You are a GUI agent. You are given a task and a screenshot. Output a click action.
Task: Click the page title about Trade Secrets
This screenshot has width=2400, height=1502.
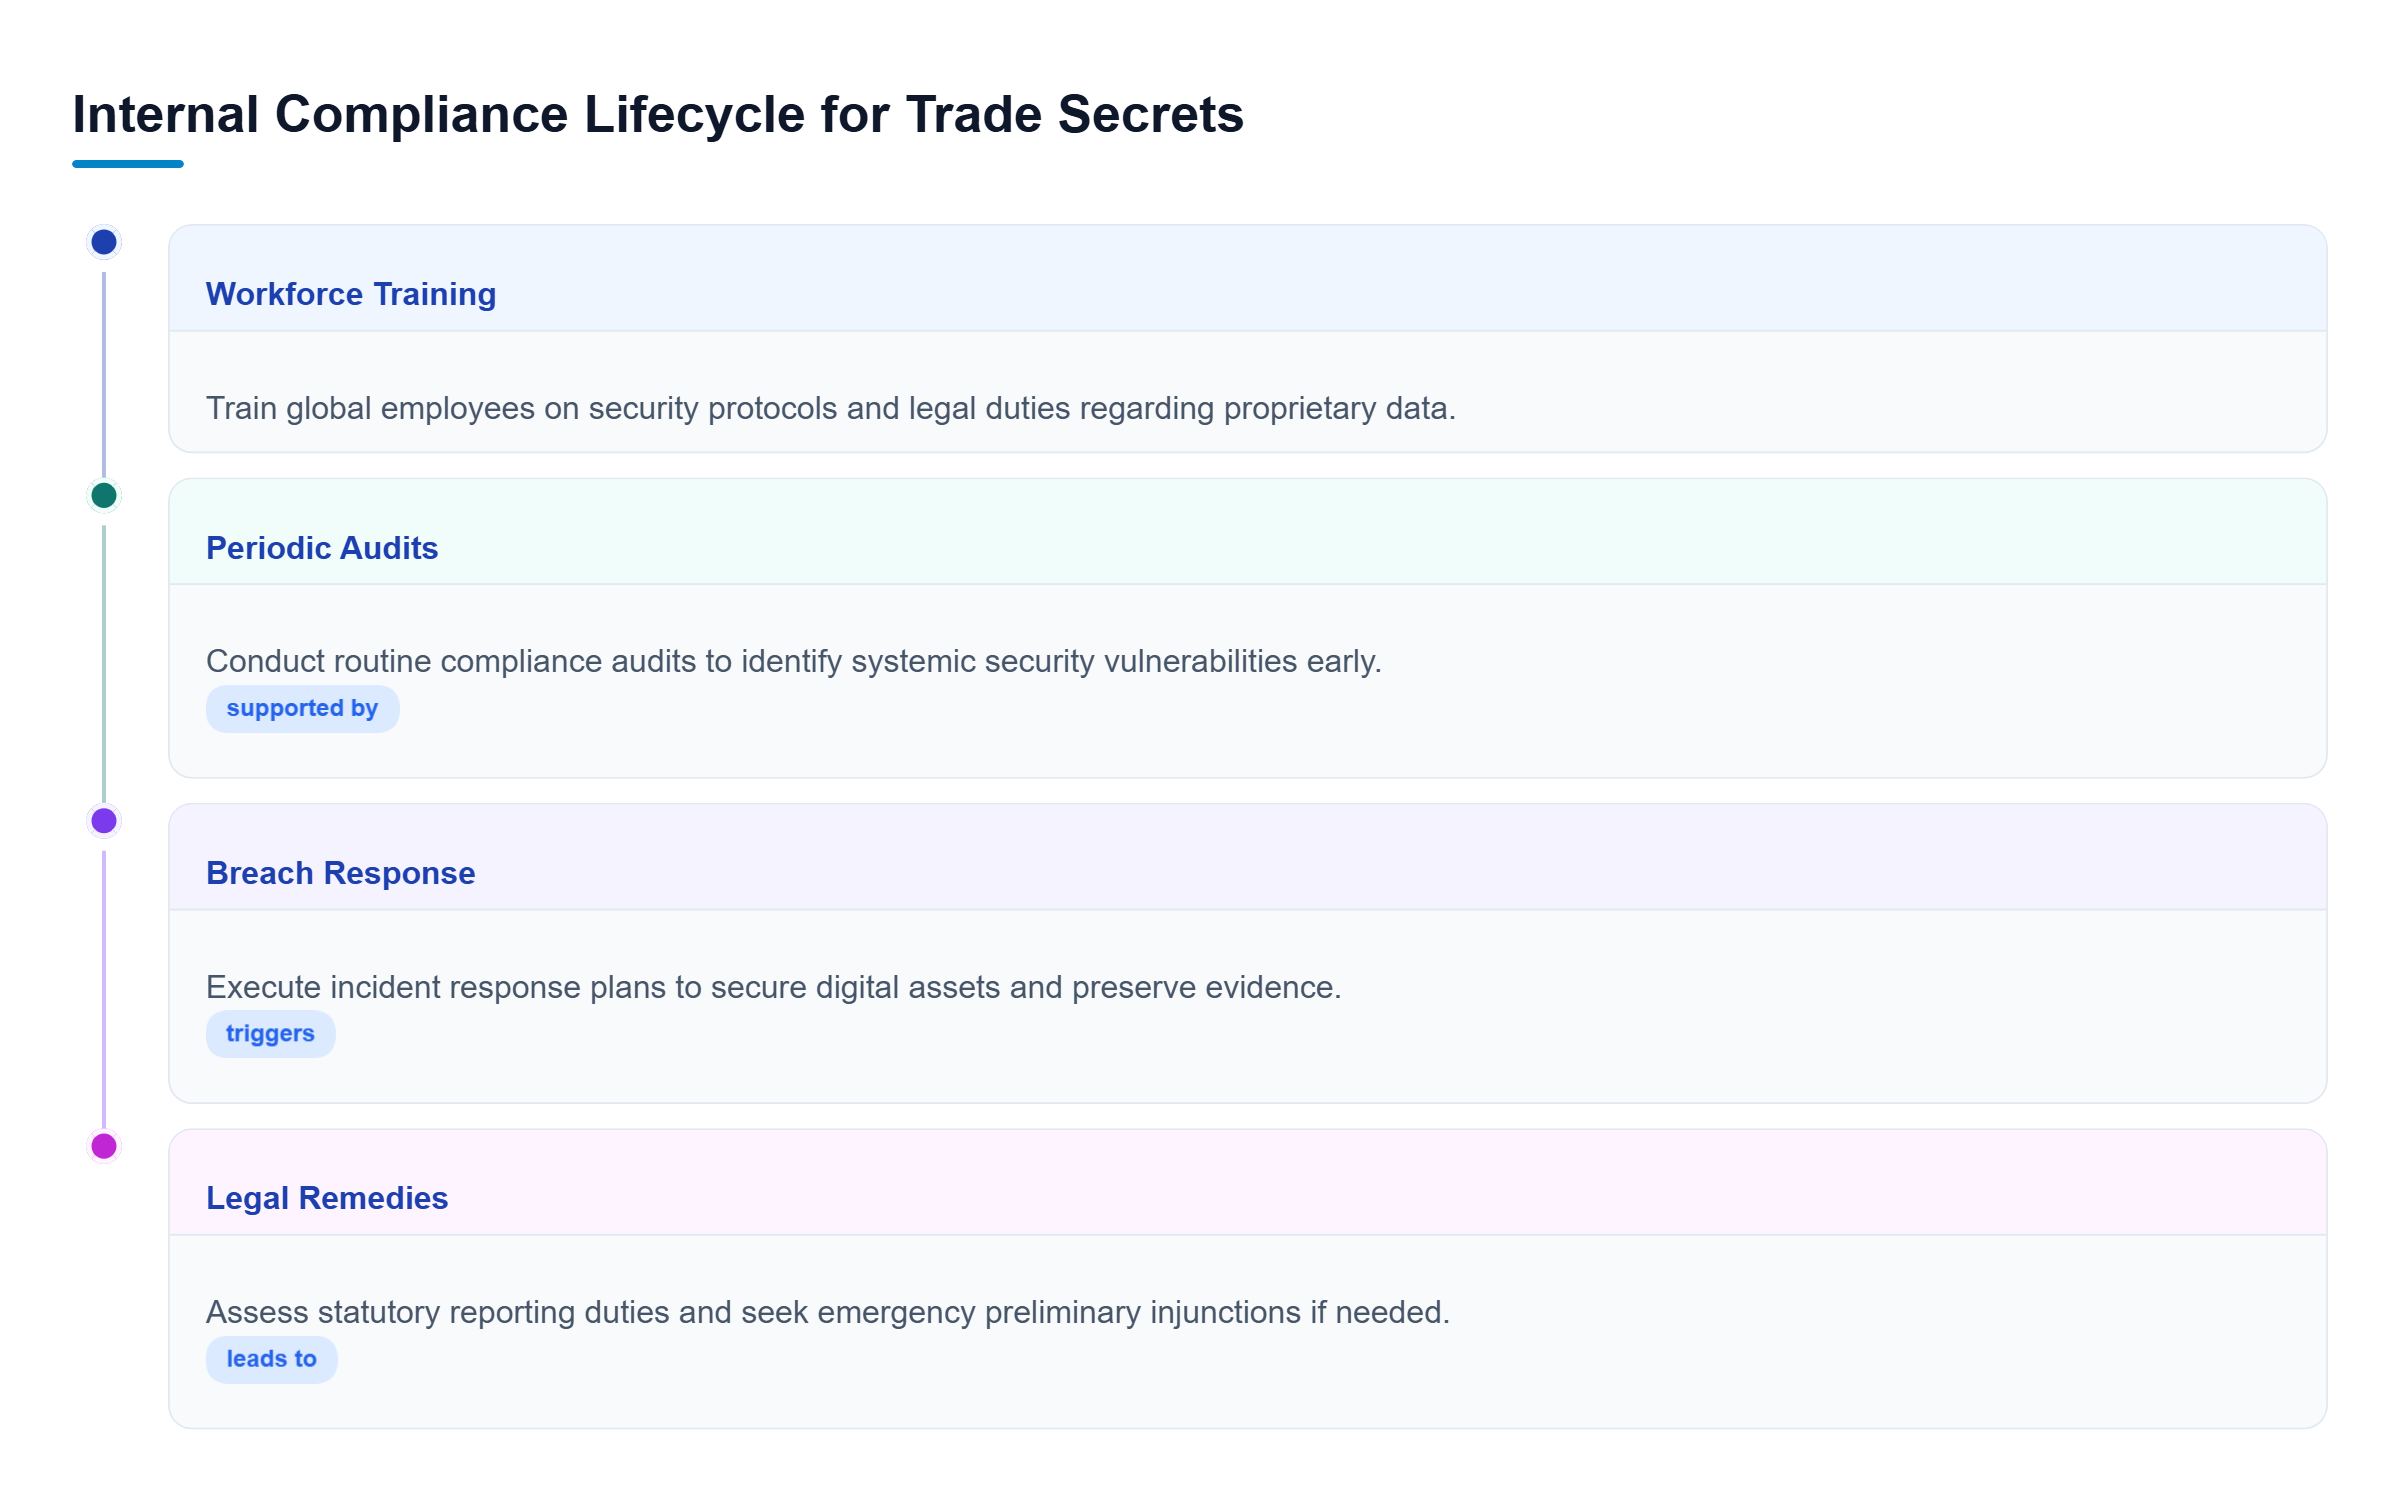[x=658, y=114]
